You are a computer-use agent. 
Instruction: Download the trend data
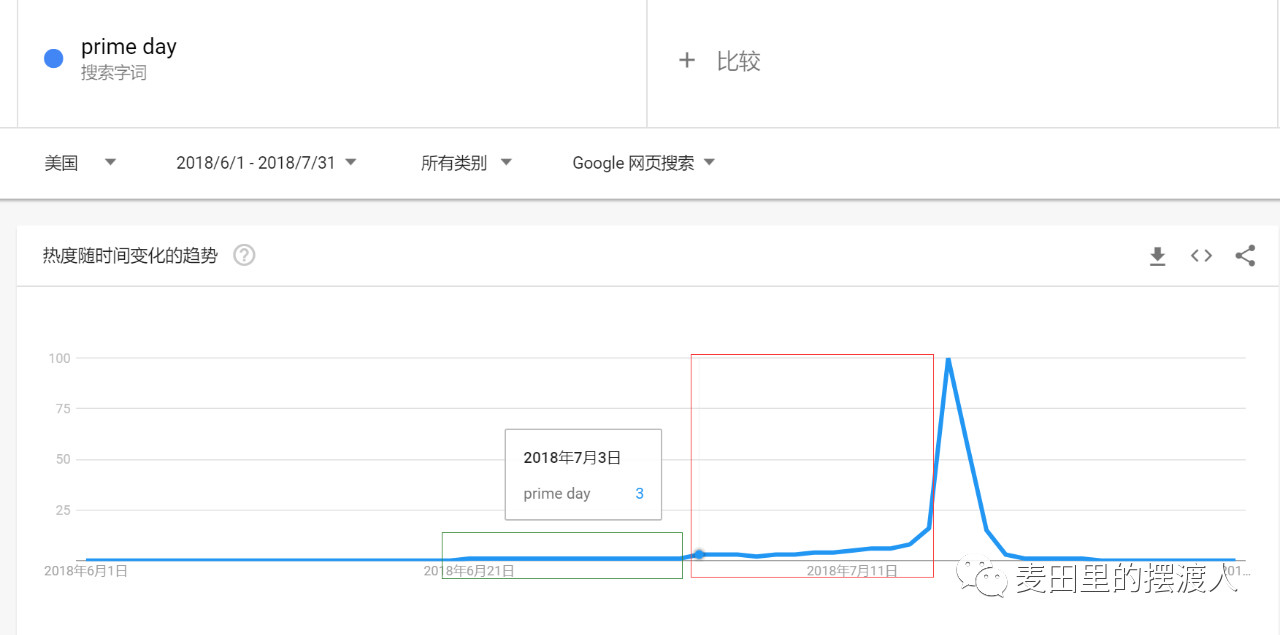tap(1157, 256)
